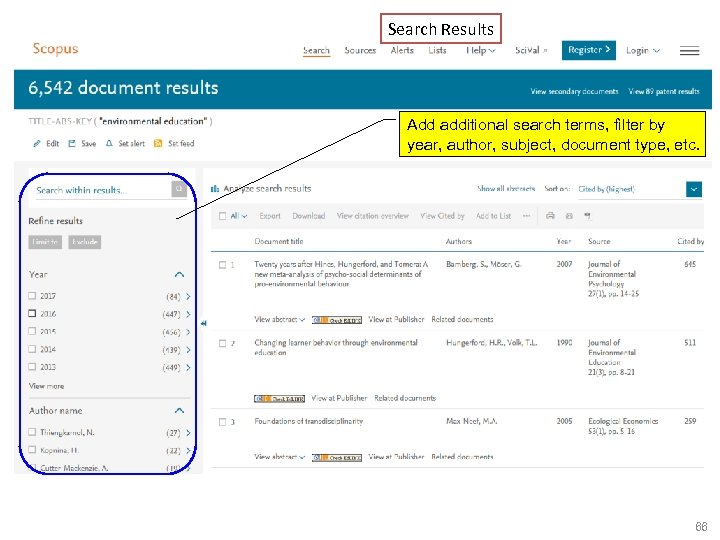Click View more under Year filter
This screenshot has height=540, width=720.
[46, 386]
